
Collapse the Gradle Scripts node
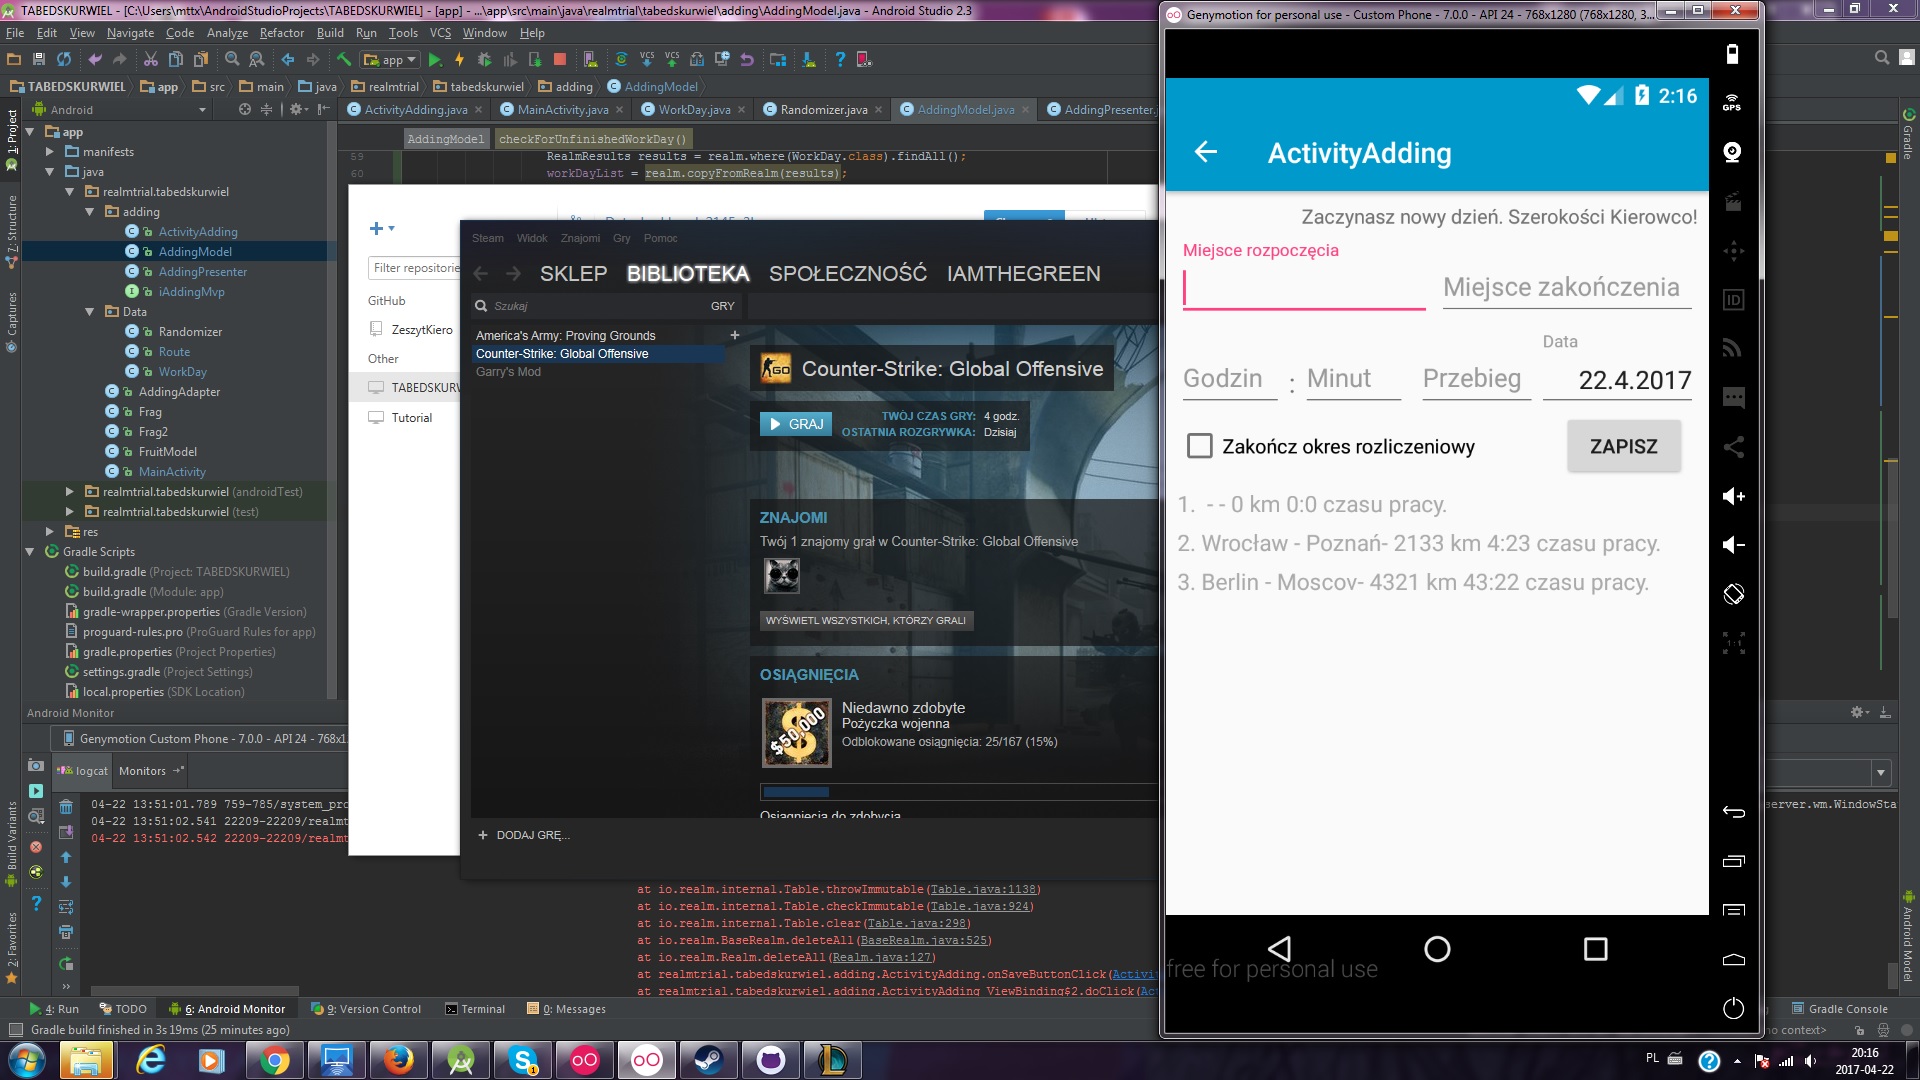[30, 552]
